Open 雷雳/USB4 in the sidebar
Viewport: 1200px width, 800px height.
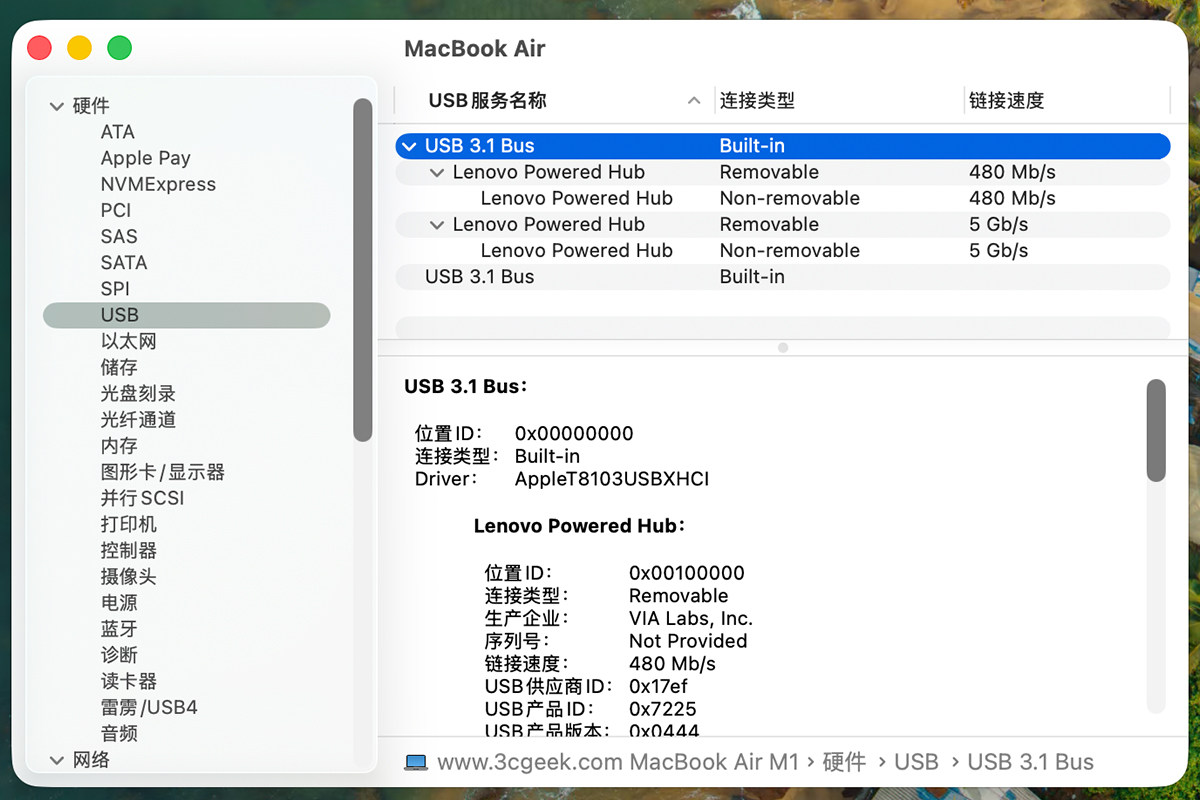pyautogui.click(x=149, y=707)
